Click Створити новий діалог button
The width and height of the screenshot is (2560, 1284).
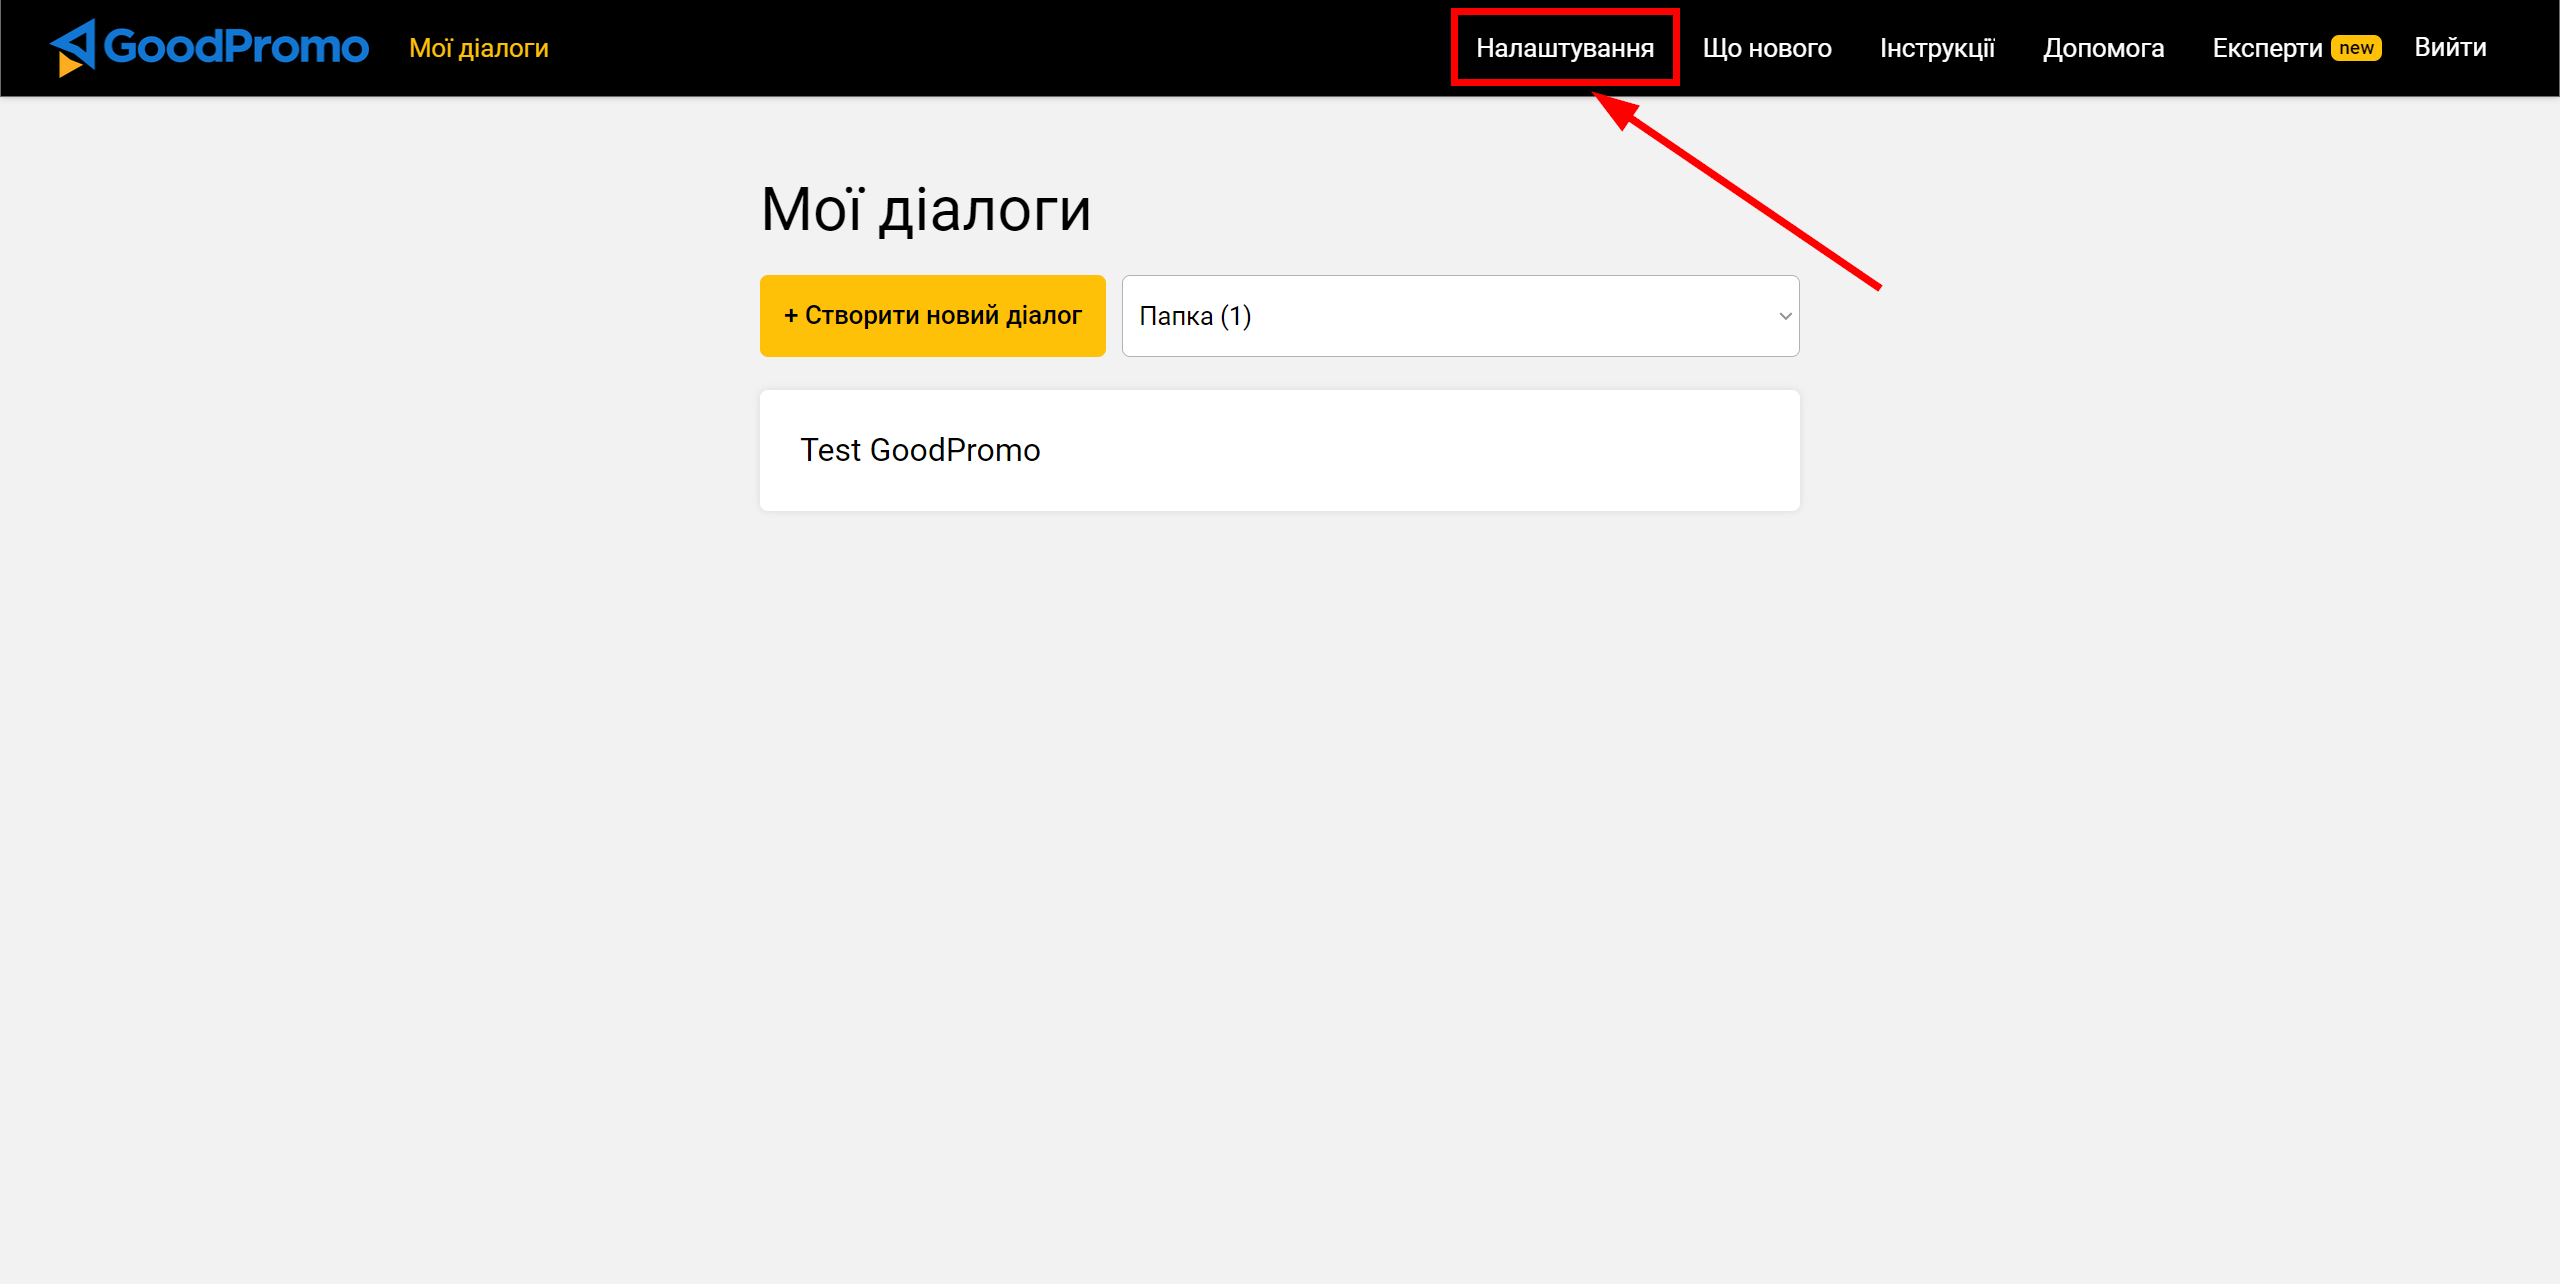tap(932, 315)
